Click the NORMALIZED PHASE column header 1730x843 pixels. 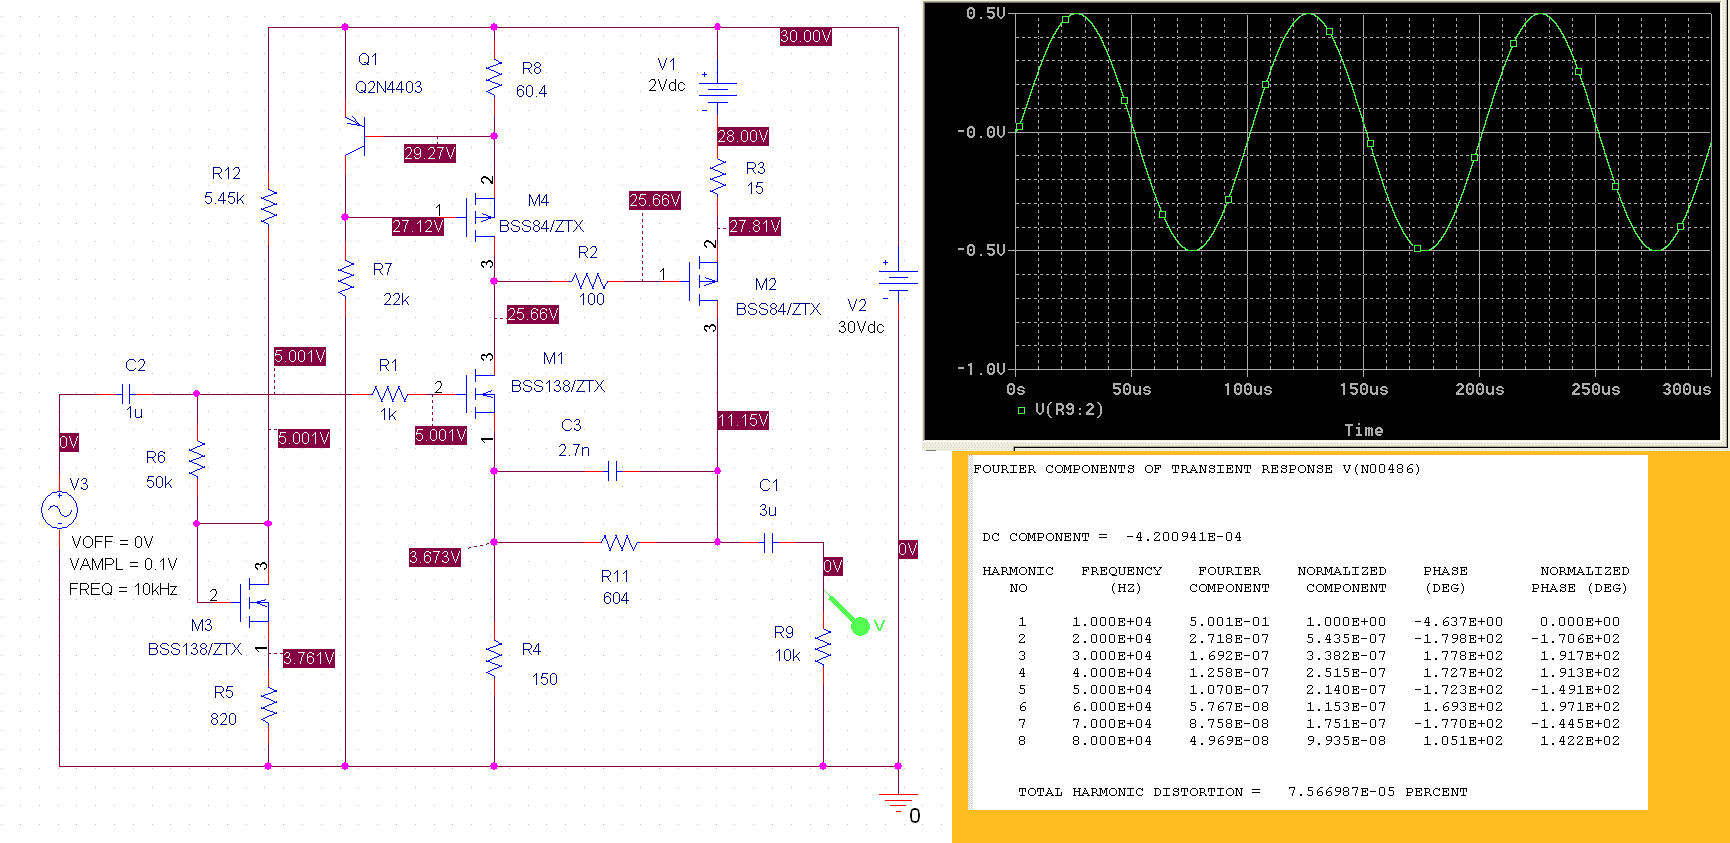click(1580, 579)
